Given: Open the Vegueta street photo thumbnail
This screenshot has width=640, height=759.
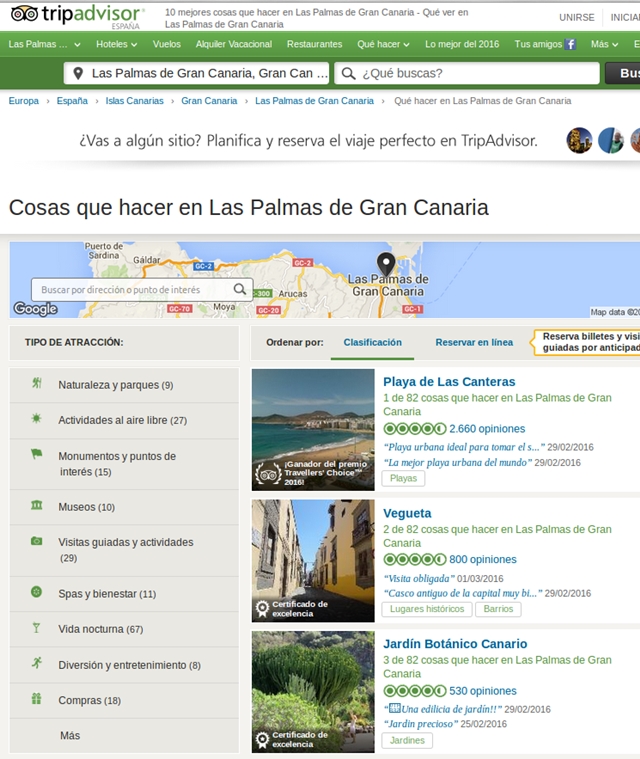Looking at the screenshot, I should 313,561.
